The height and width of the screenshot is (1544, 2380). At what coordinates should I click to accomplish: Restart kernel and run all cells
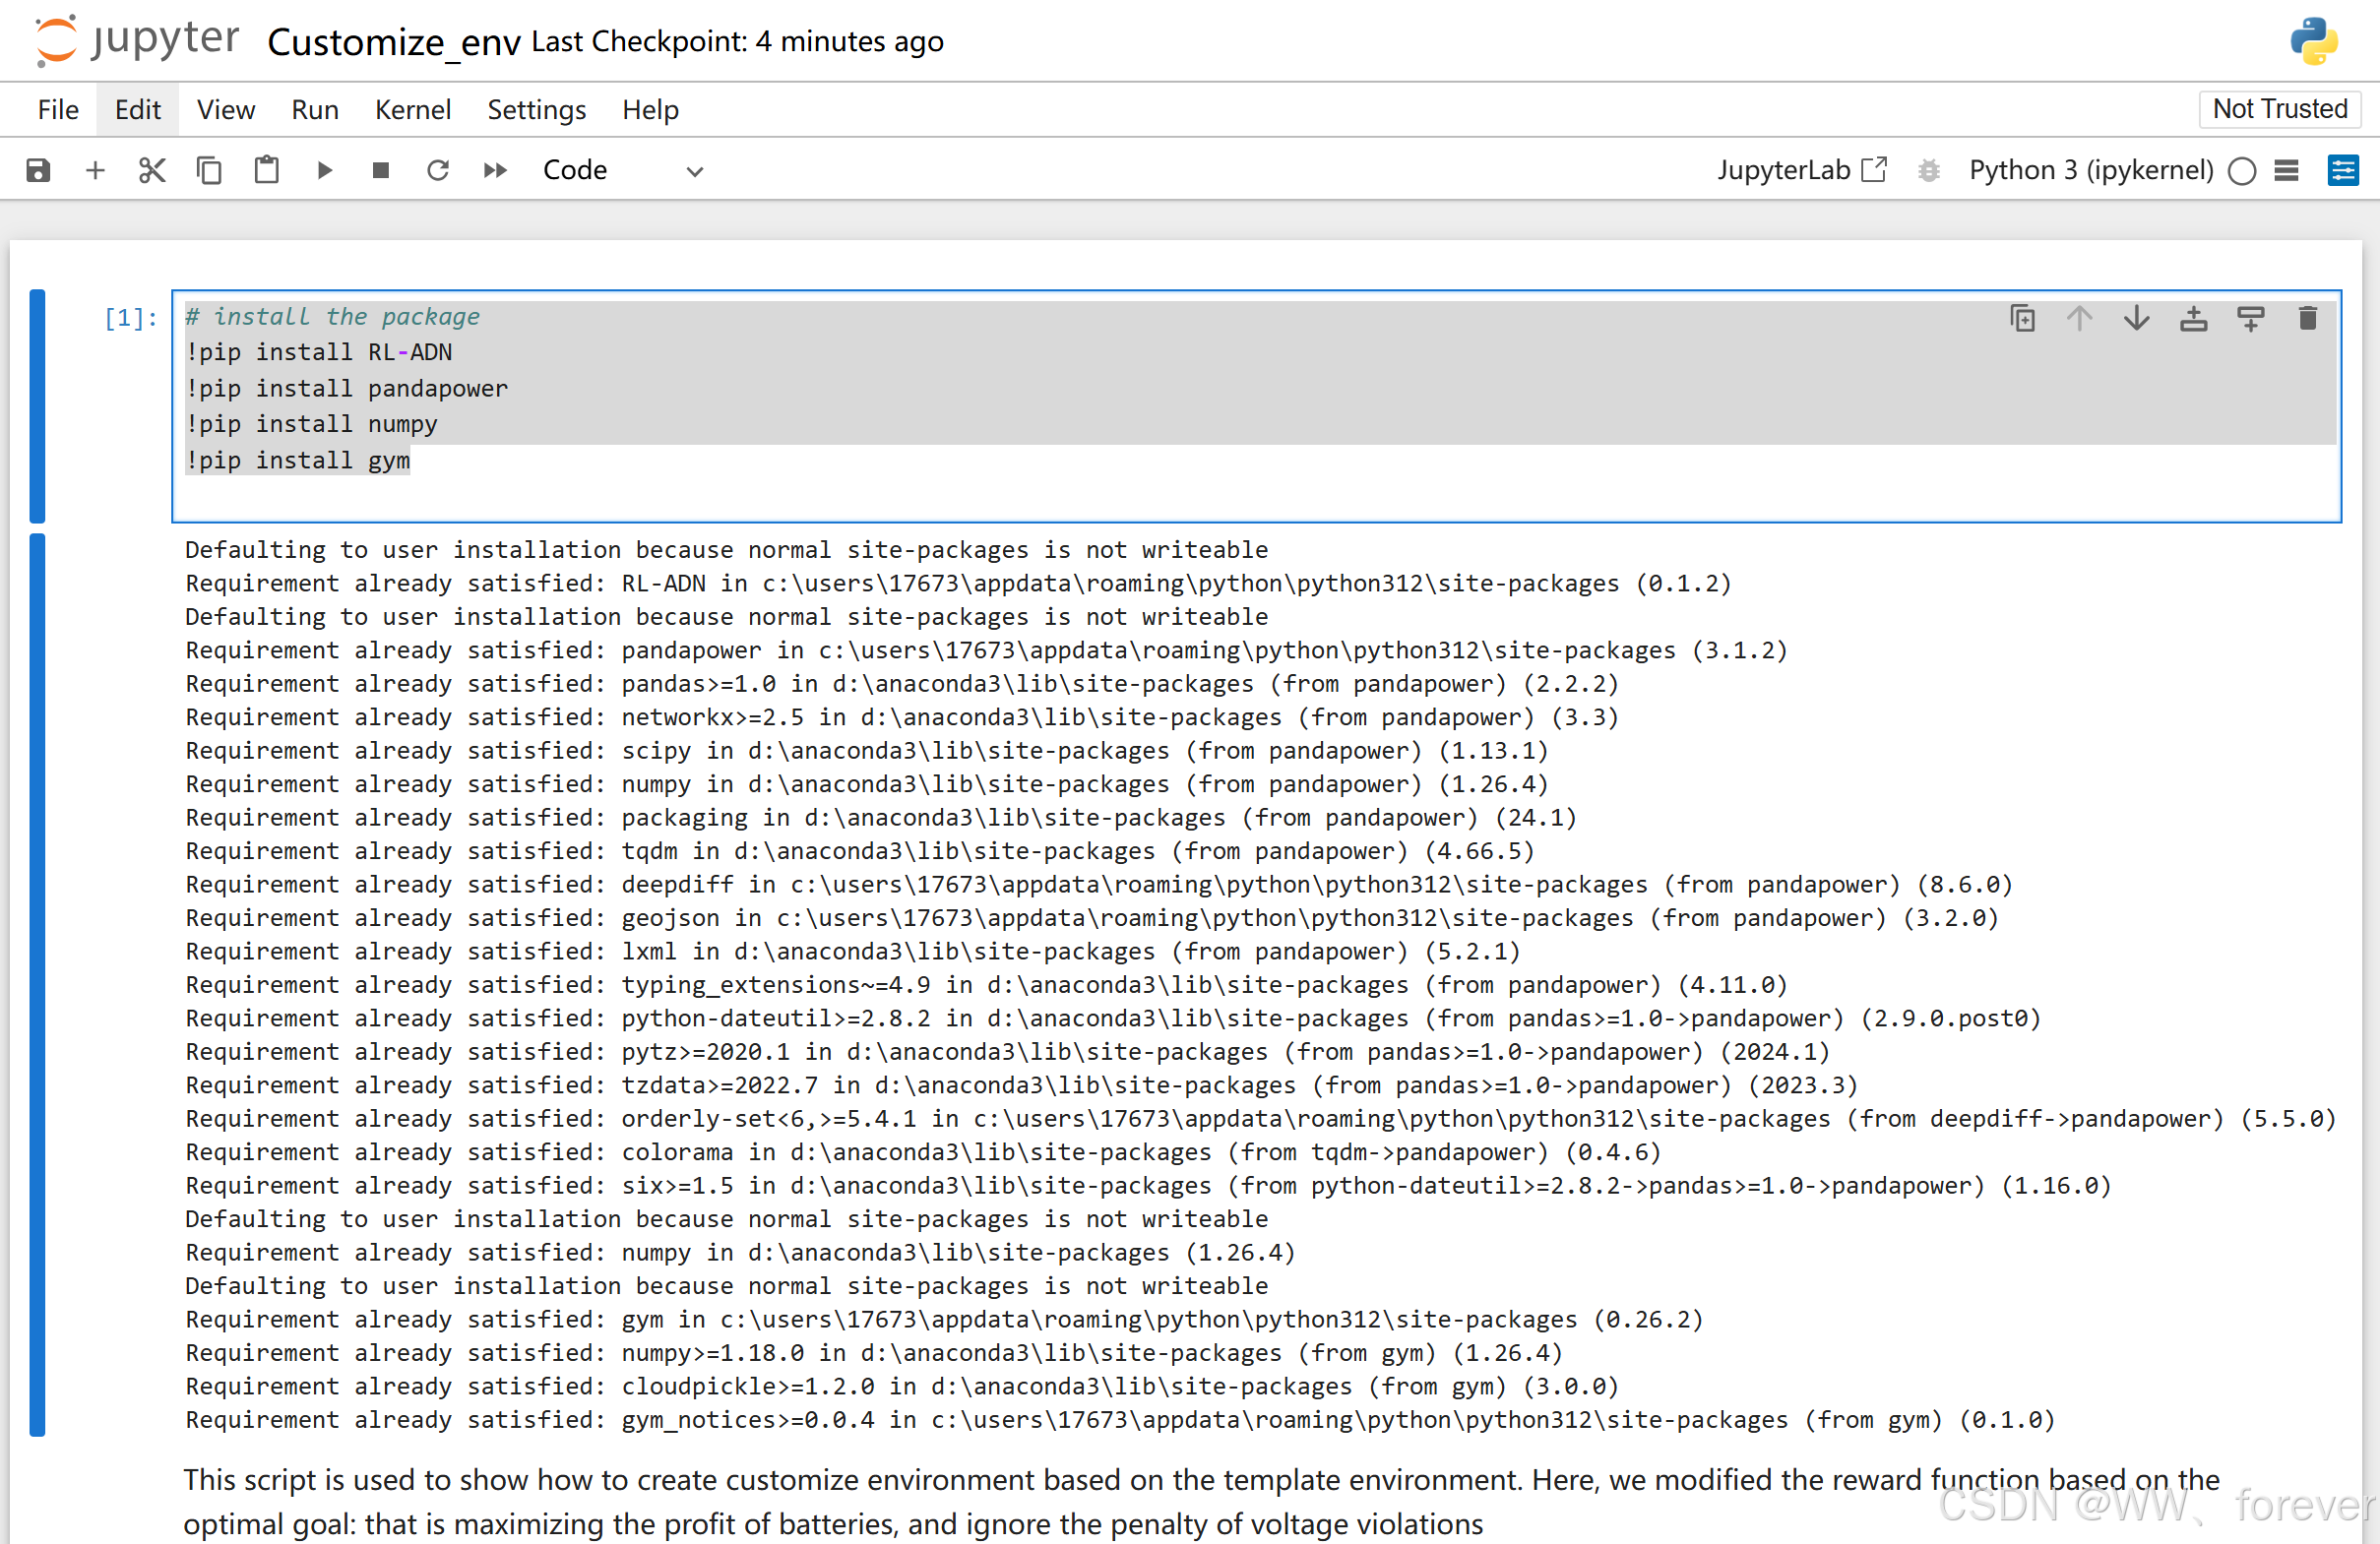coord(495,170)
